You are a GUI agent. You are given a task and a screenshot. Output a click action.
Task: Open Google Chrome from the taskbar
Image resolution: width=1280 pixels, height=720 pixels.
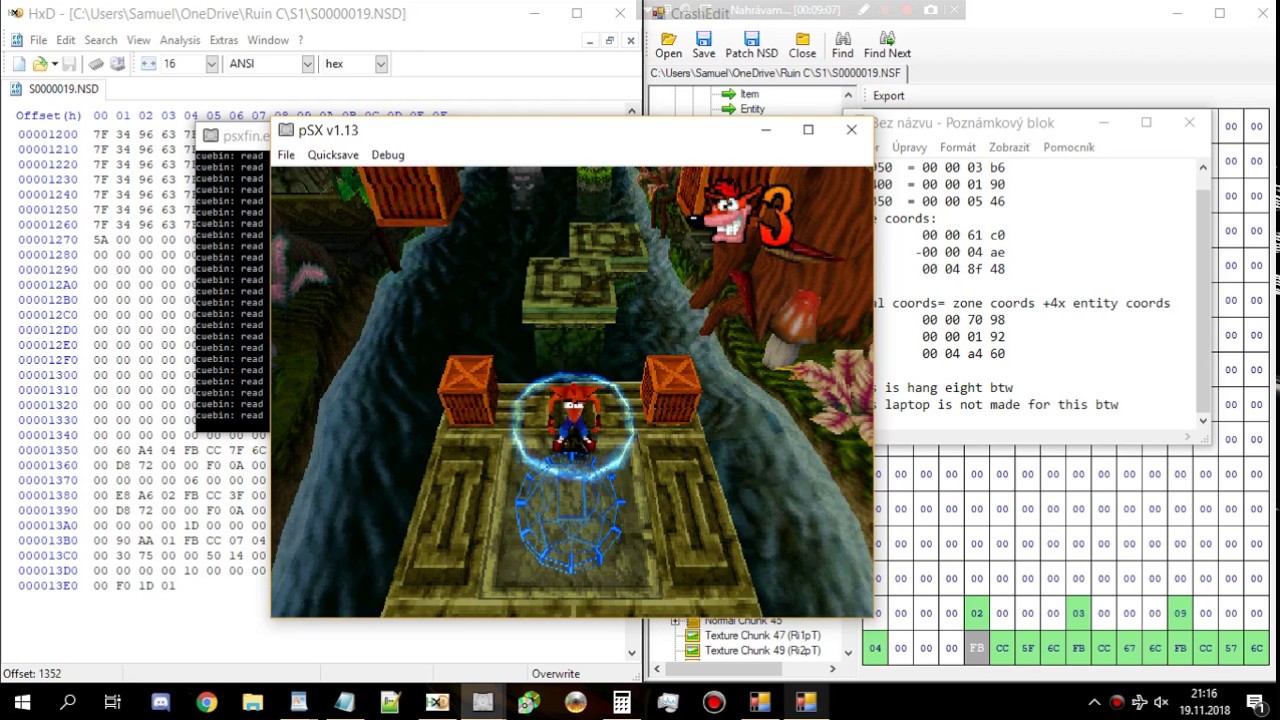pos(206,702)
